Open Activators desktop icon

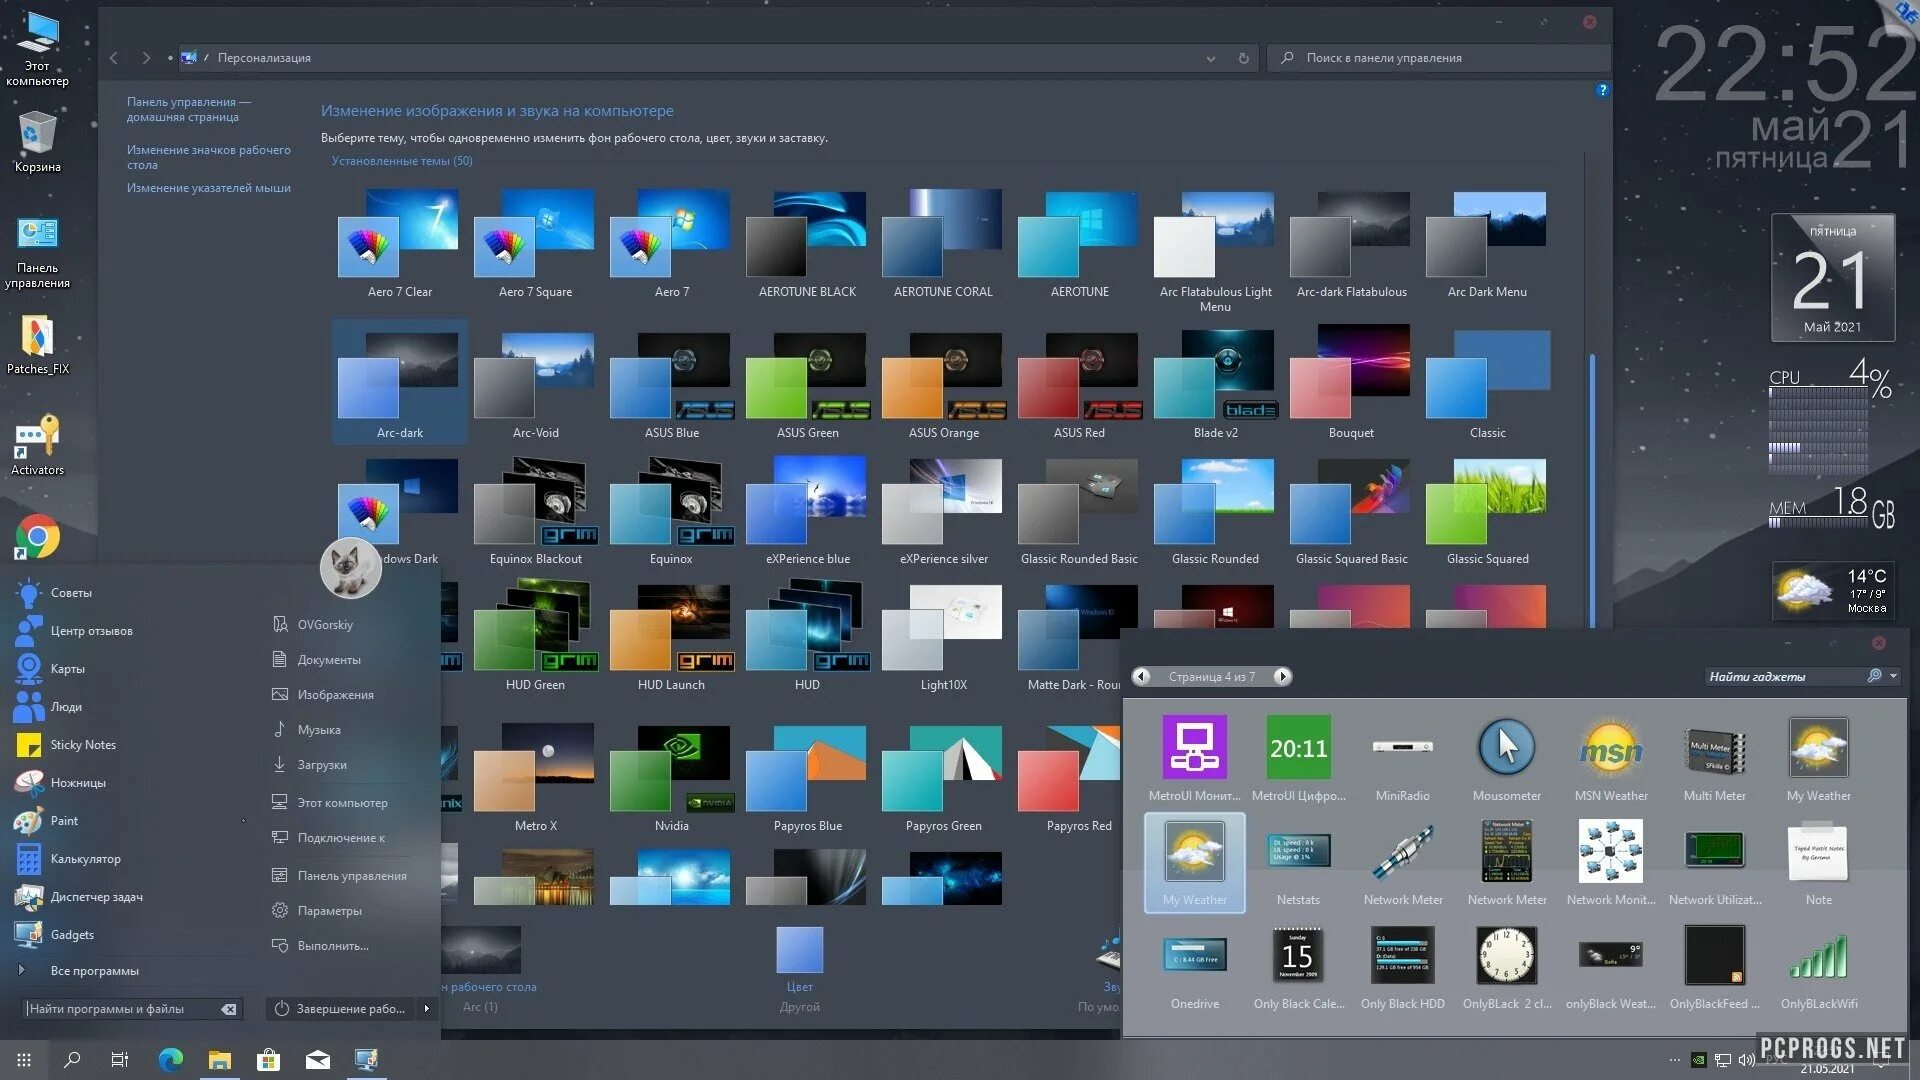[x=37, y=445]
